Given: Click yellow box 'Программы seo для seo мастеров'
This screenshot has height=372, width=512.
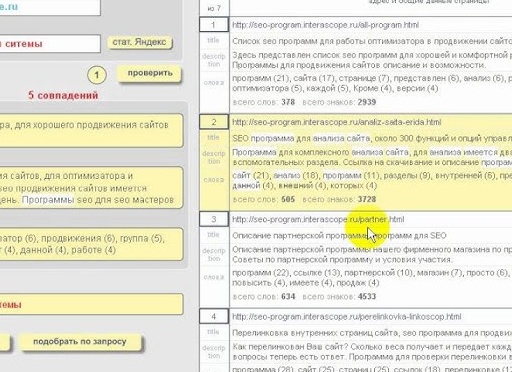Looking at the screenshot, I should 91,188.
